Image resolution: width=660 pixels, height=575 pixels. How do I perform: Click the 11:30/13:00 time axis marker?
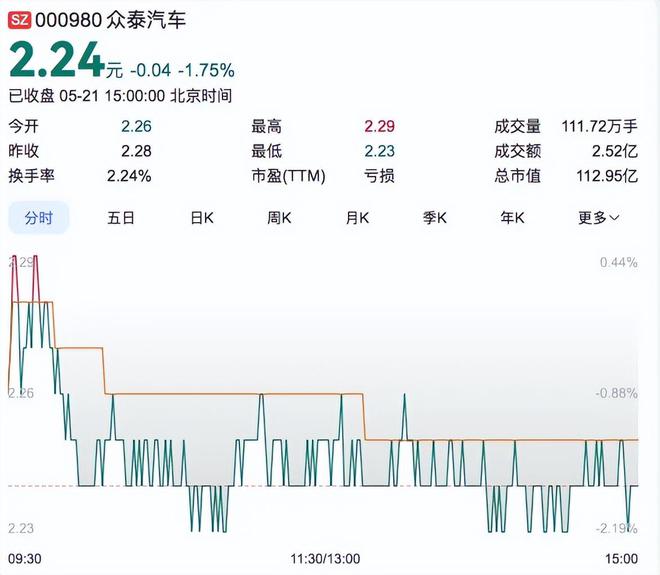(325, 558)
